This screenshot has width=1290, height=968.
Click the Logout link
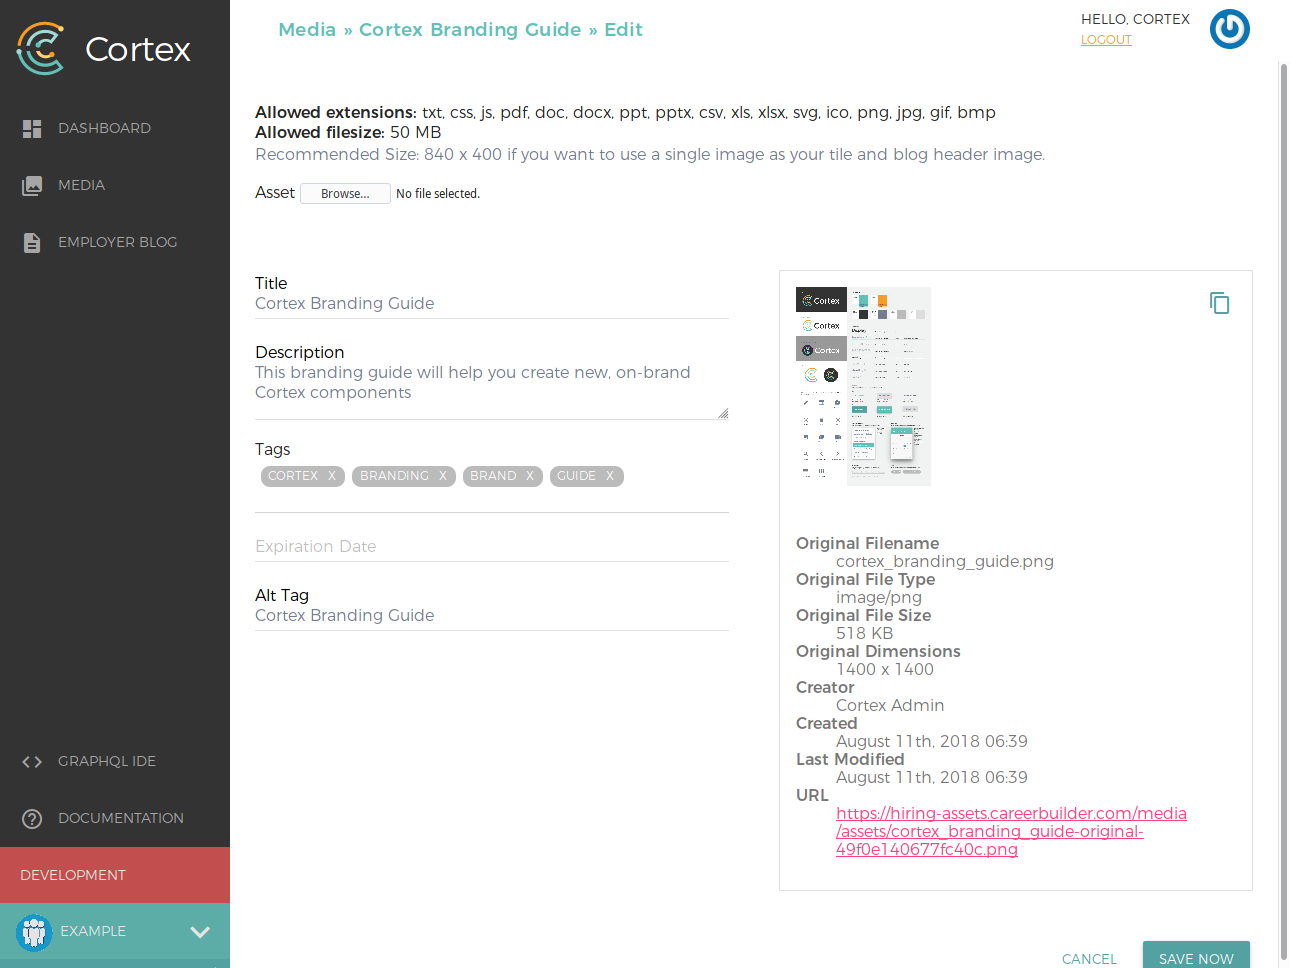point(1106,40)
